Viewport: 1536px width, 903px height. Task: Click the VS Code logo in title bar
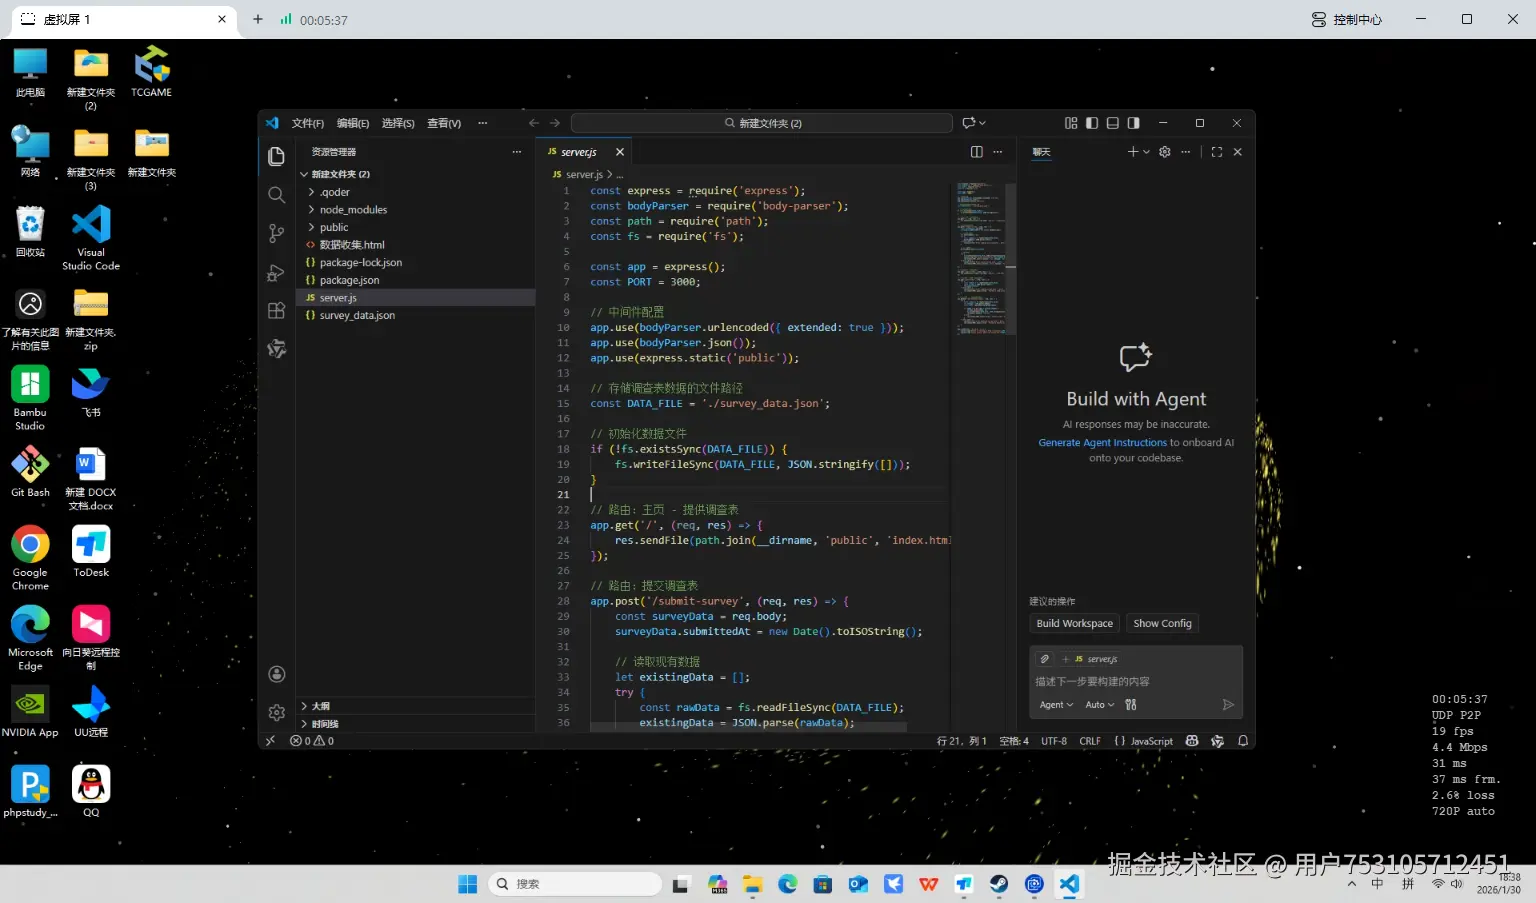coord(272,123)
